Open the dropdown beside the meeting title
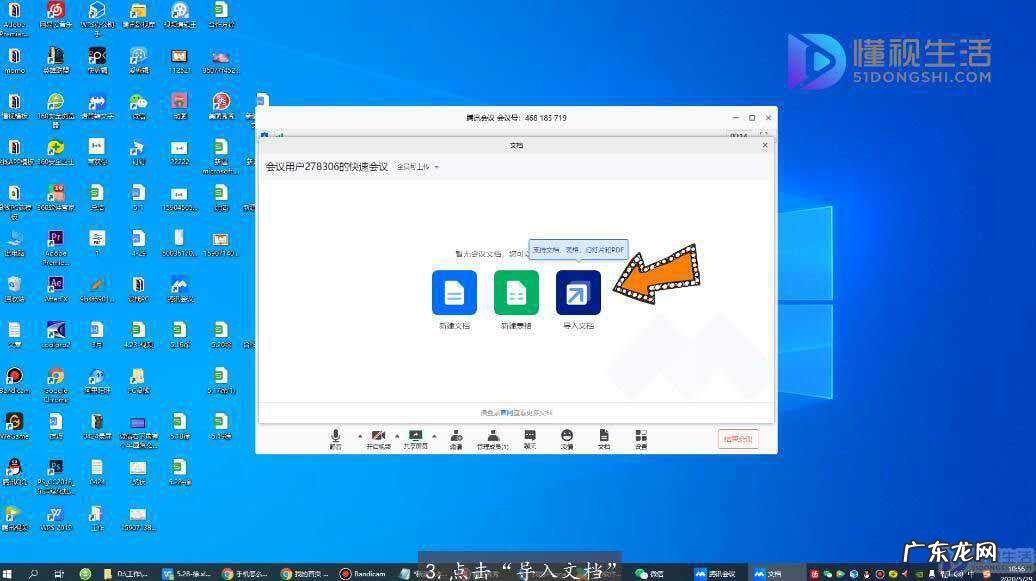The height and width of the screenshot is (581, 1036). pos(419,167)
